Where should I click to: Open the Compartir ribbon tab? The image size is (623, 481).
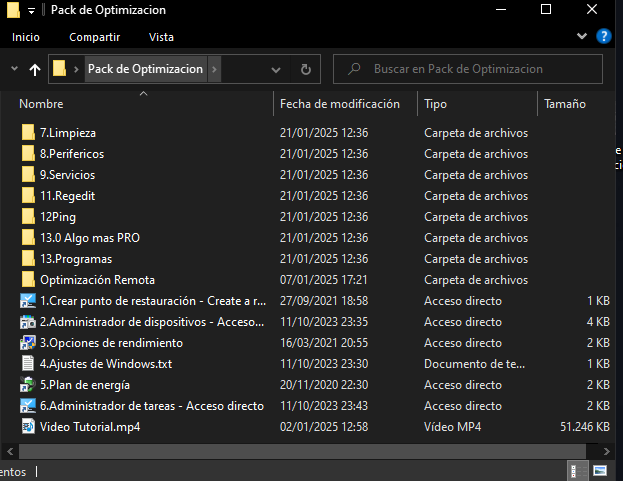click(95, 37)
